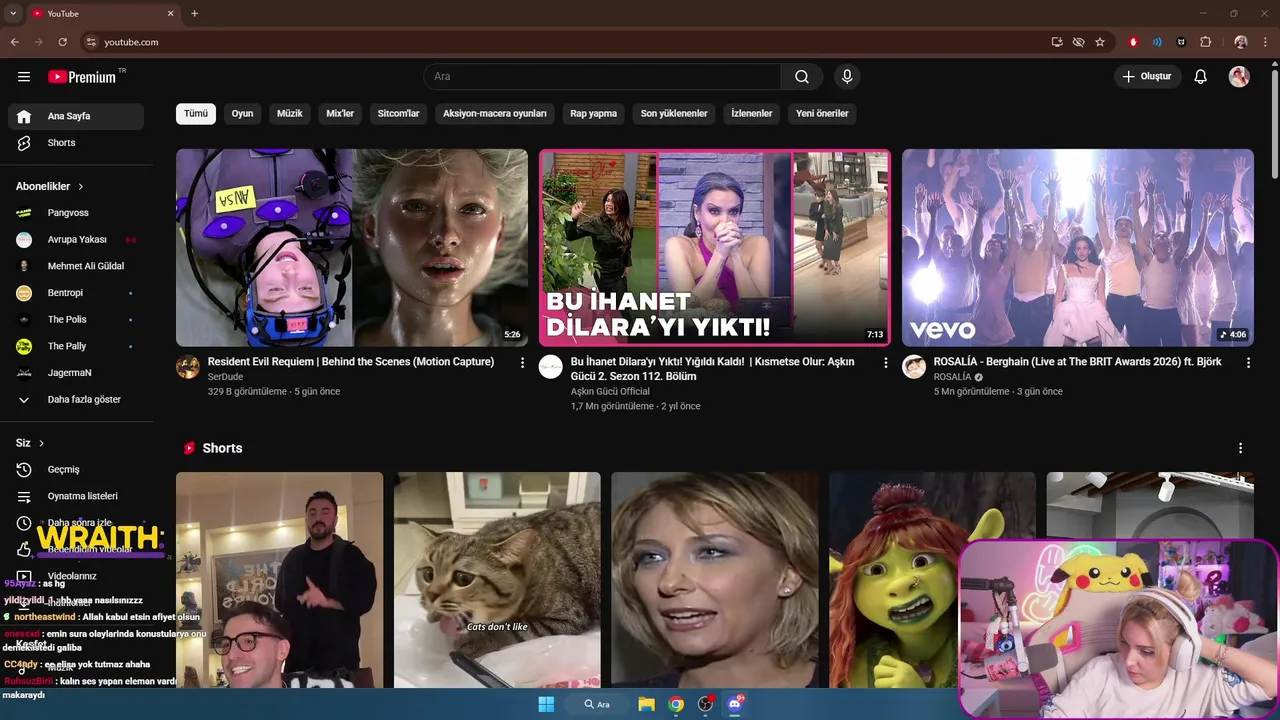Click the YouTube search input field
Screen dimensions: 1280x720
(x=603, y=77)
